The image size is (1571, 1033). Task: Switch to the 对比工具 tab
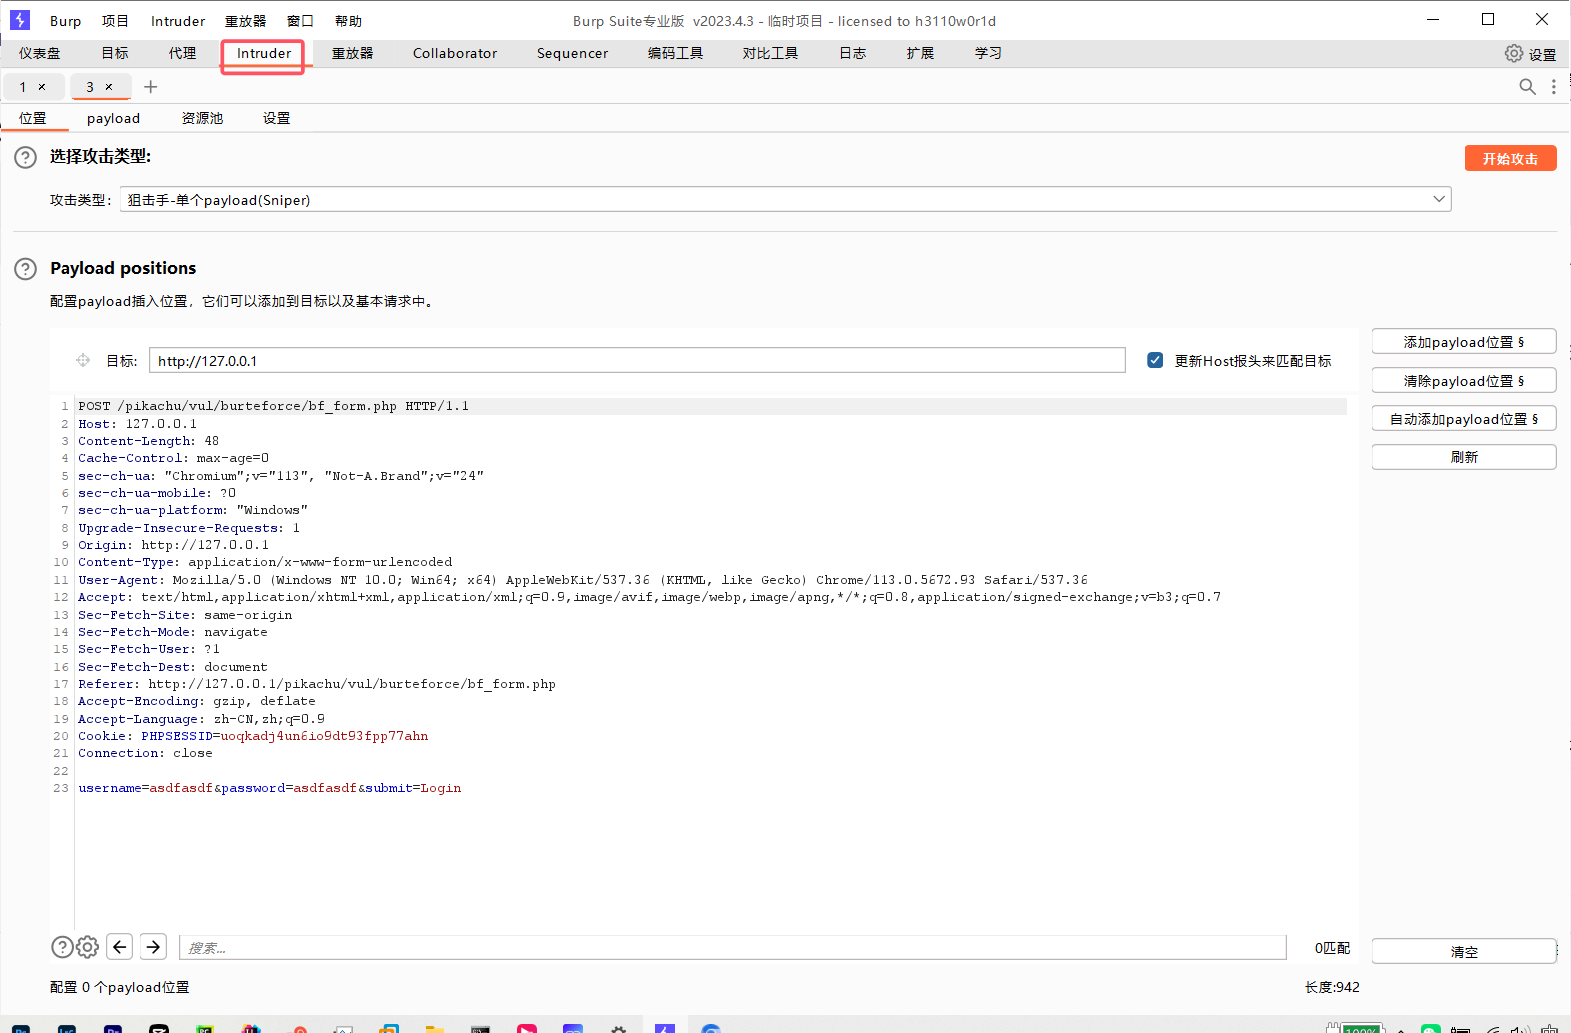[770, 53]
